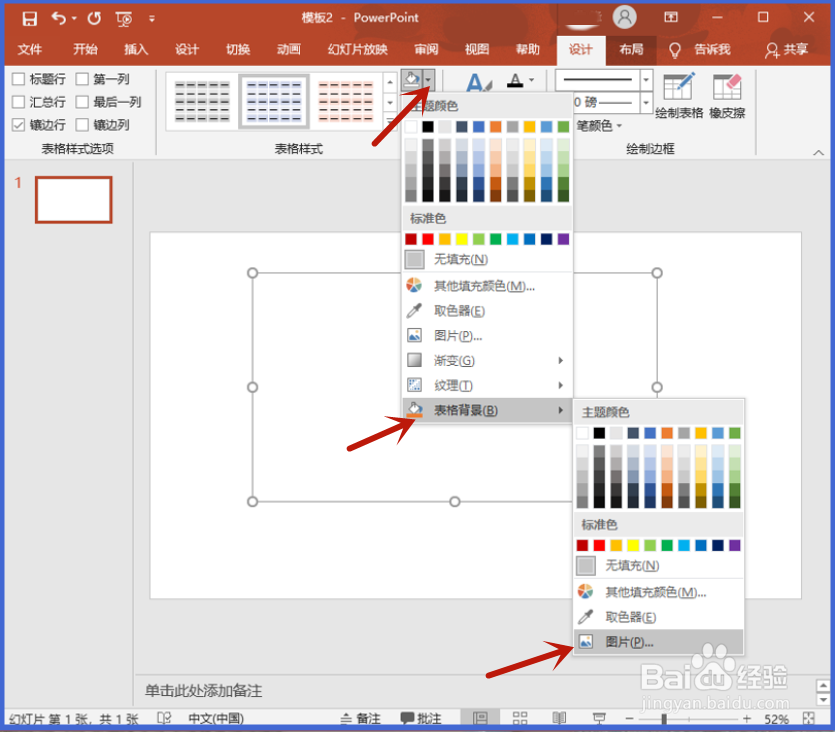Viewport: 835px width, 732px height.
Task: Open the File (文件) tab
Action: pos(29,50)
